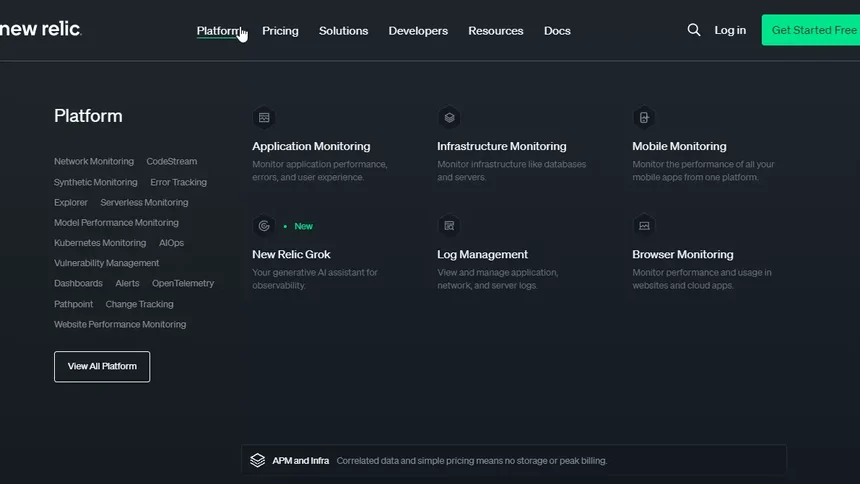The width and height of the screenshot is (860, 484).
Task: Click the Mobile Monitoring hexagon icon
Action: pos(644,117)
